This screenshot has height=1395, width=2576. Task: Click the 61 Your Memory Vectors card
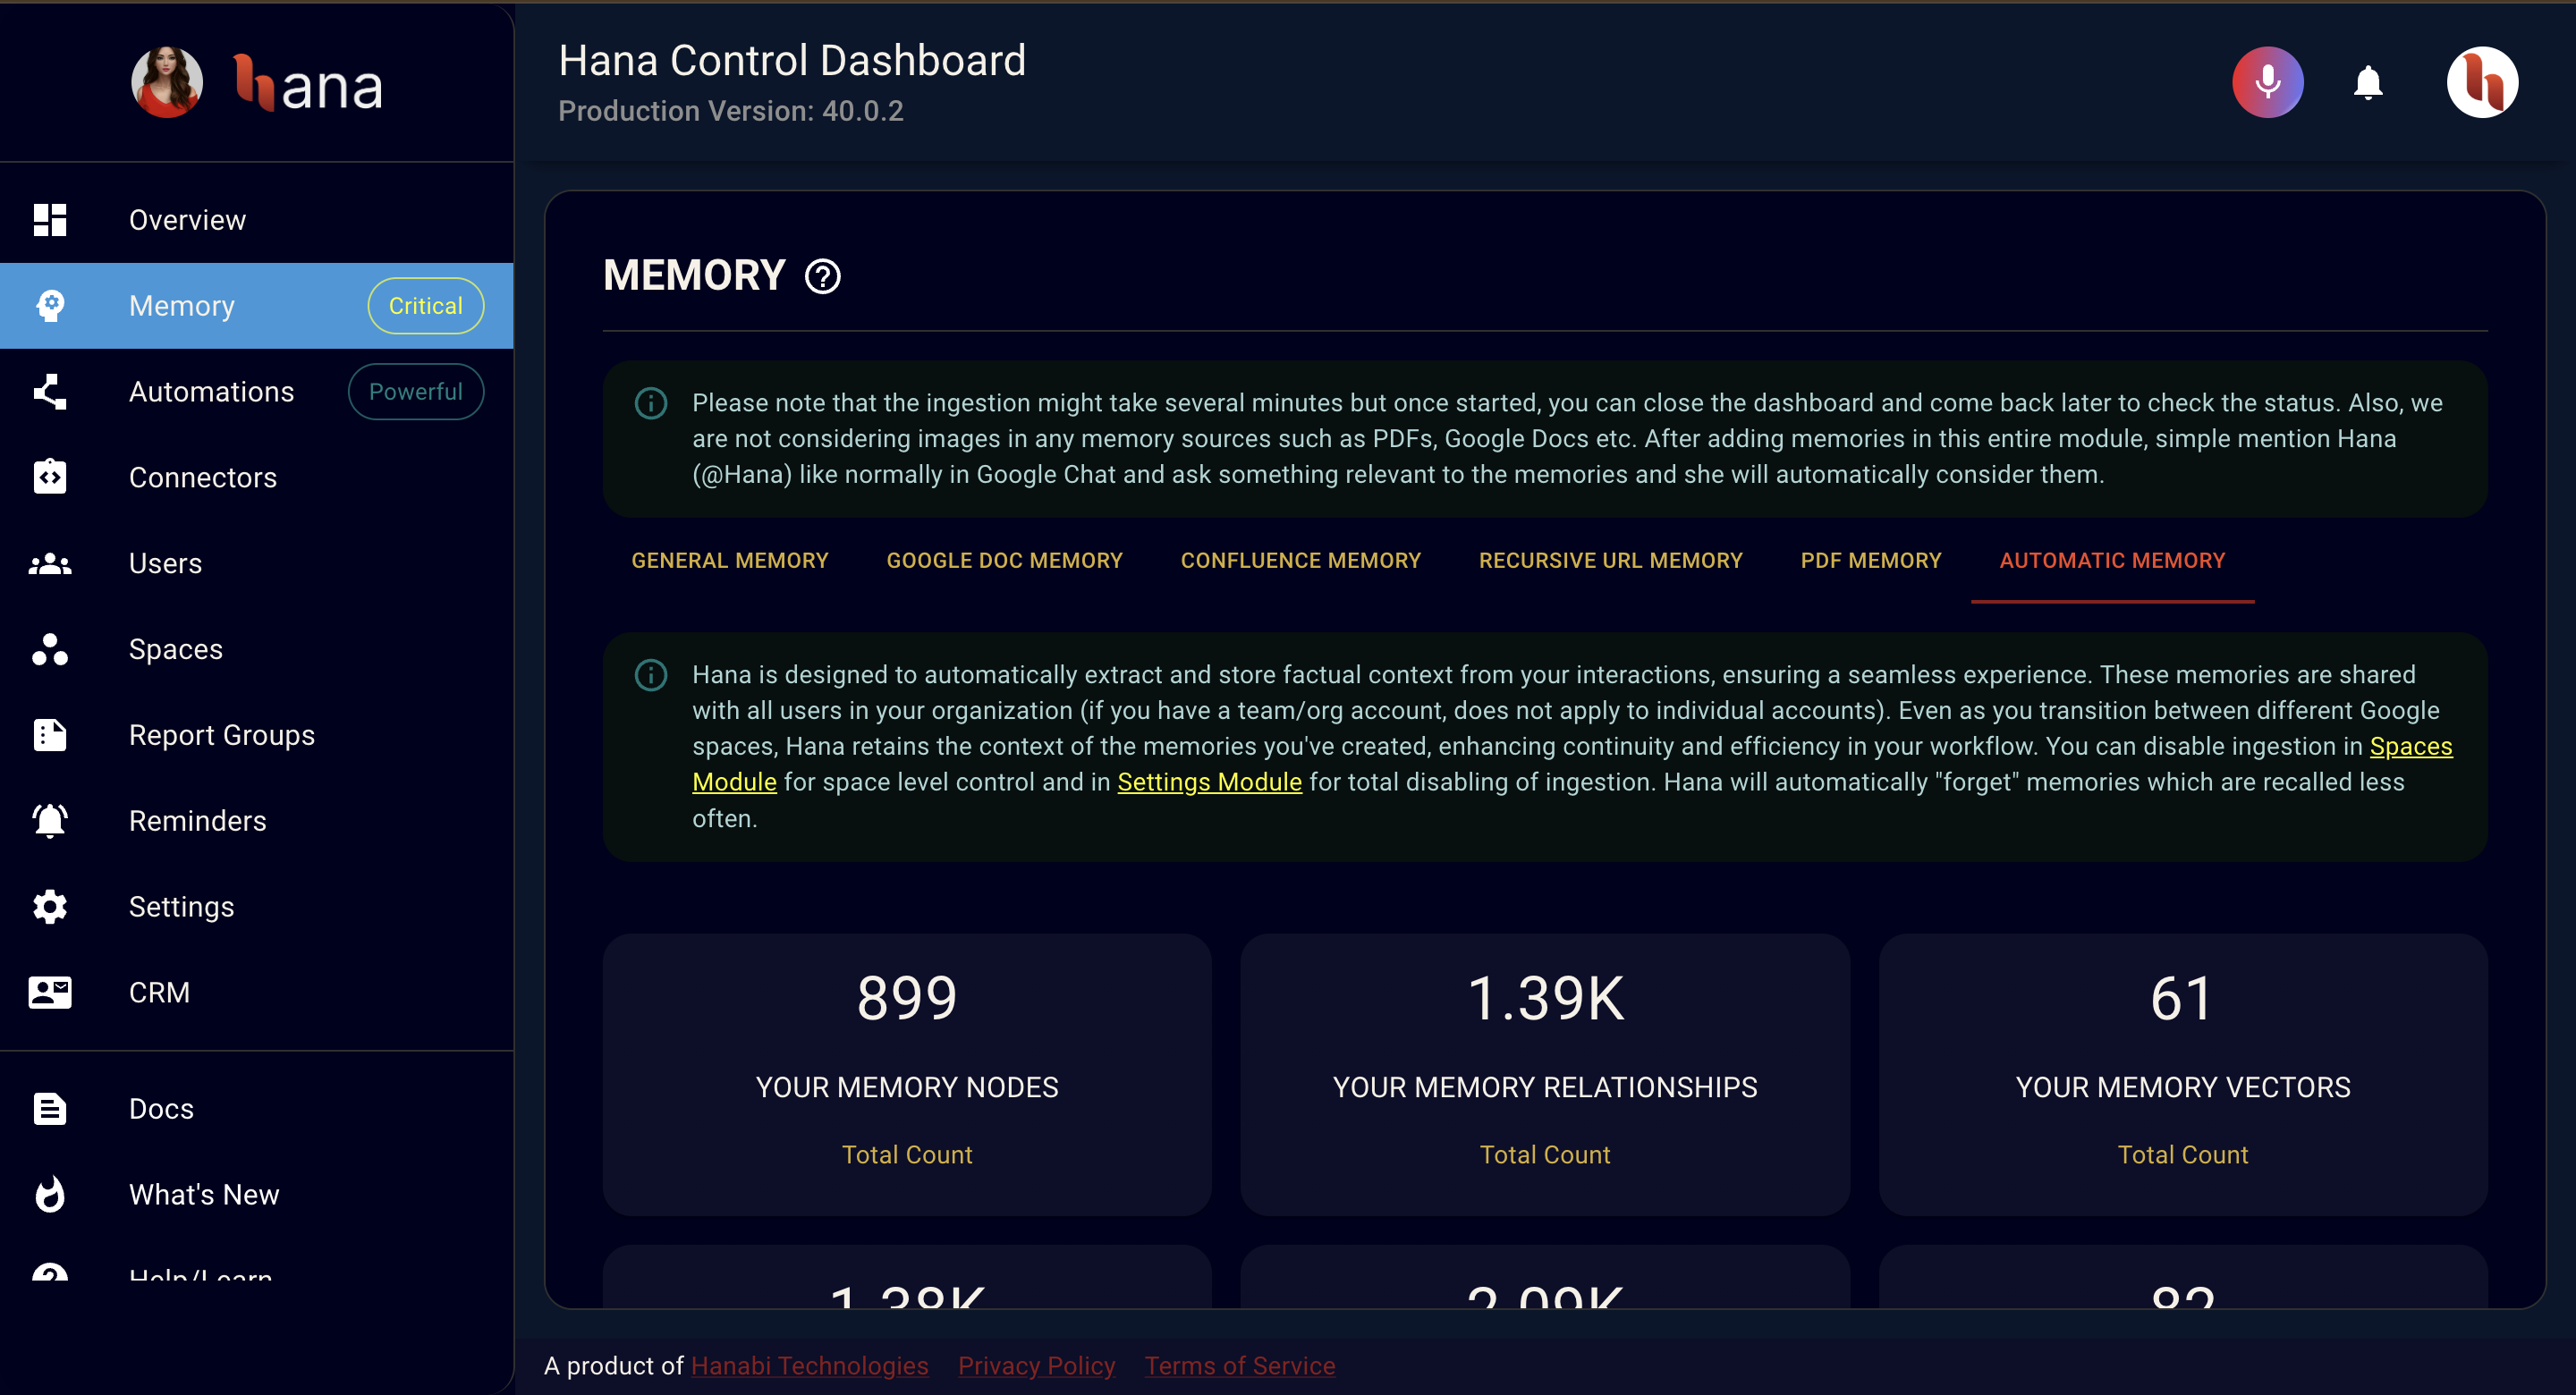coord(2183,1075)
